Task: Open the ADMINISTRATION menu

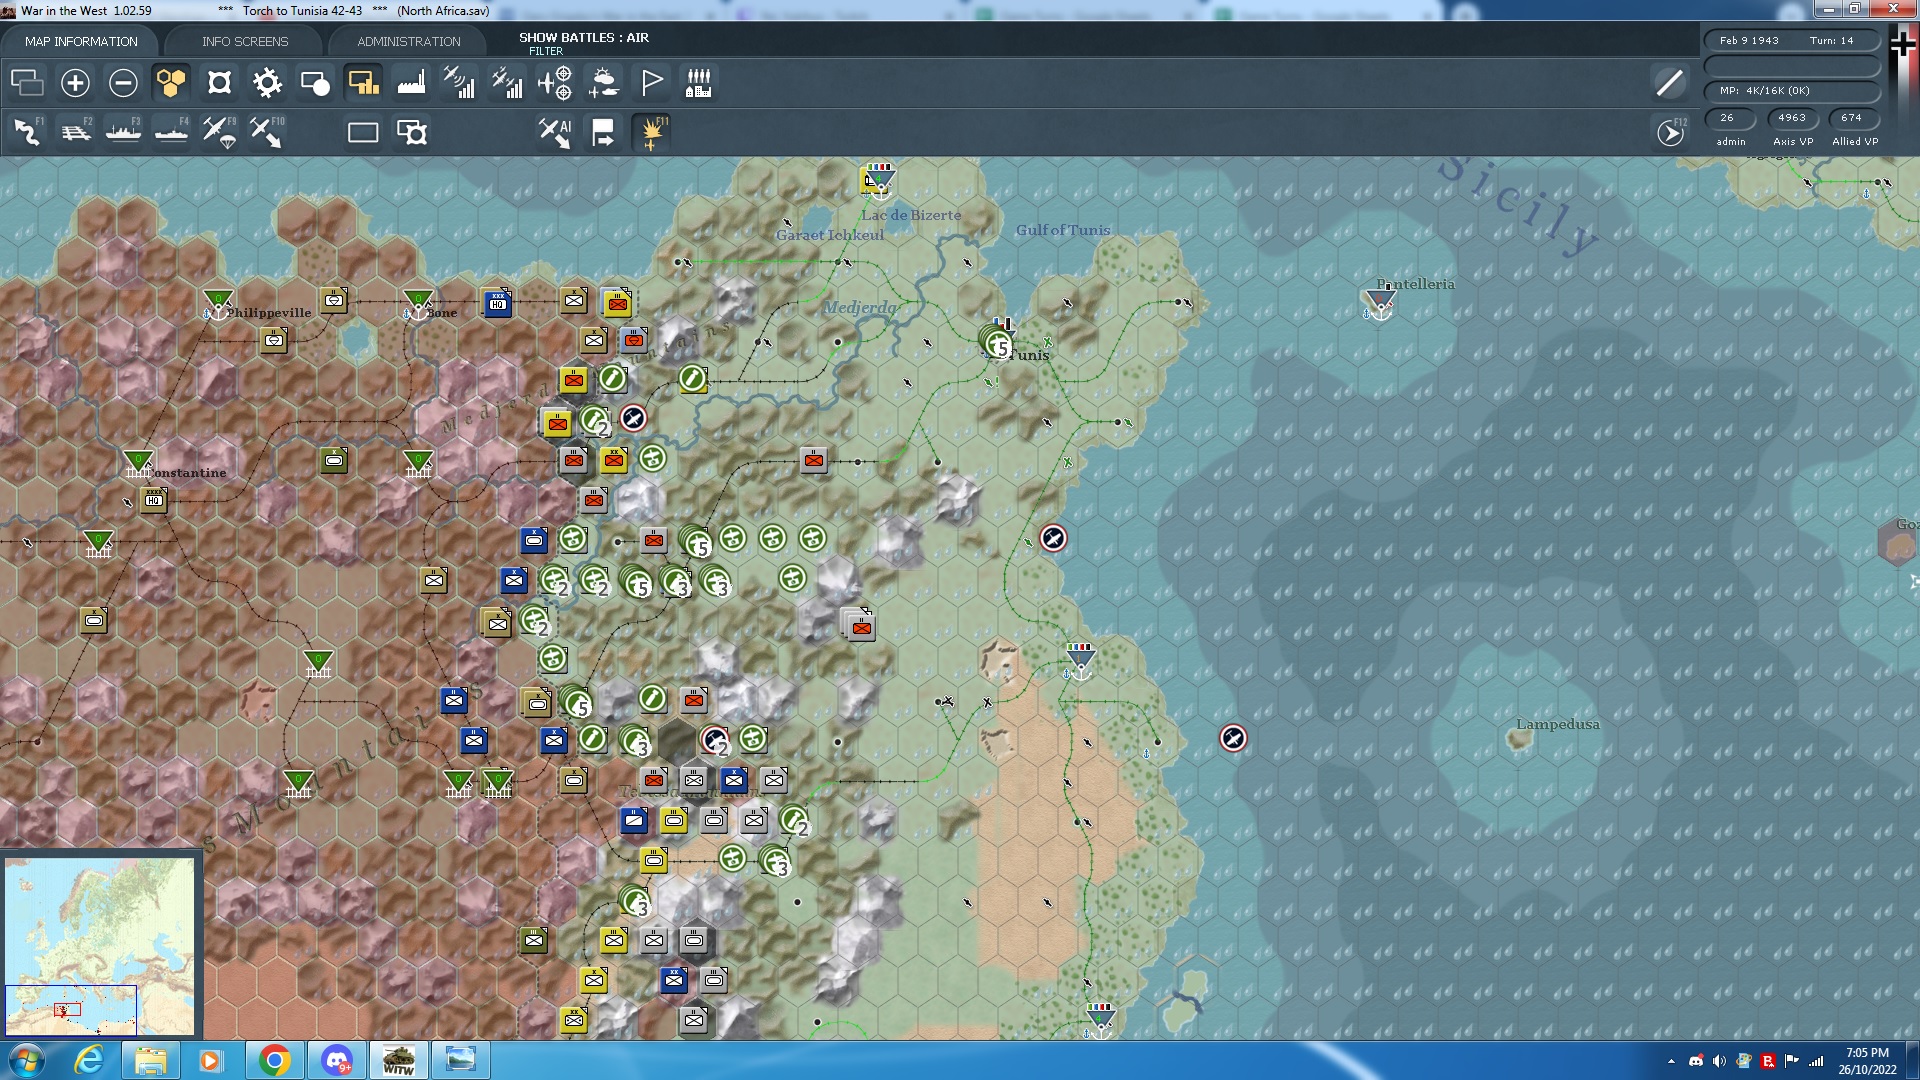Action: coord(406,41)
